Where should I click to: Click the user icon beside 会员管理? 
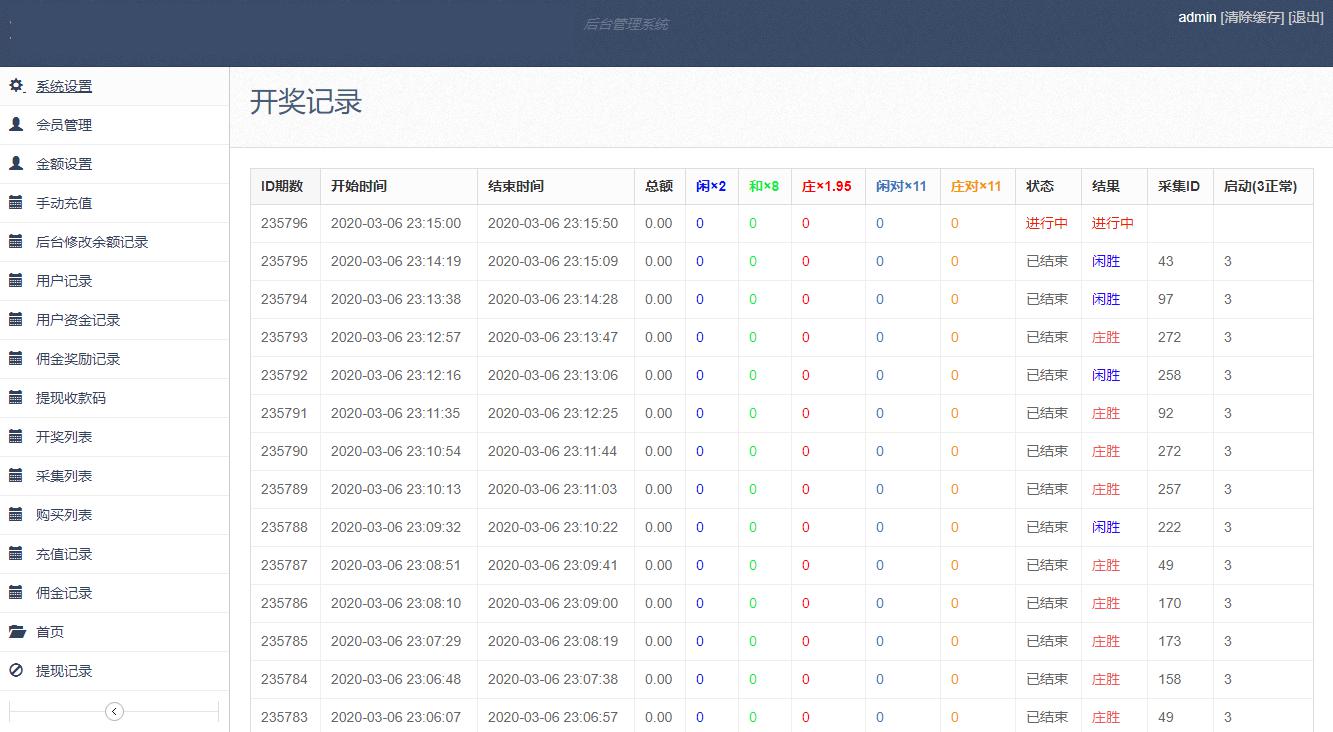[x=16, y=125]
